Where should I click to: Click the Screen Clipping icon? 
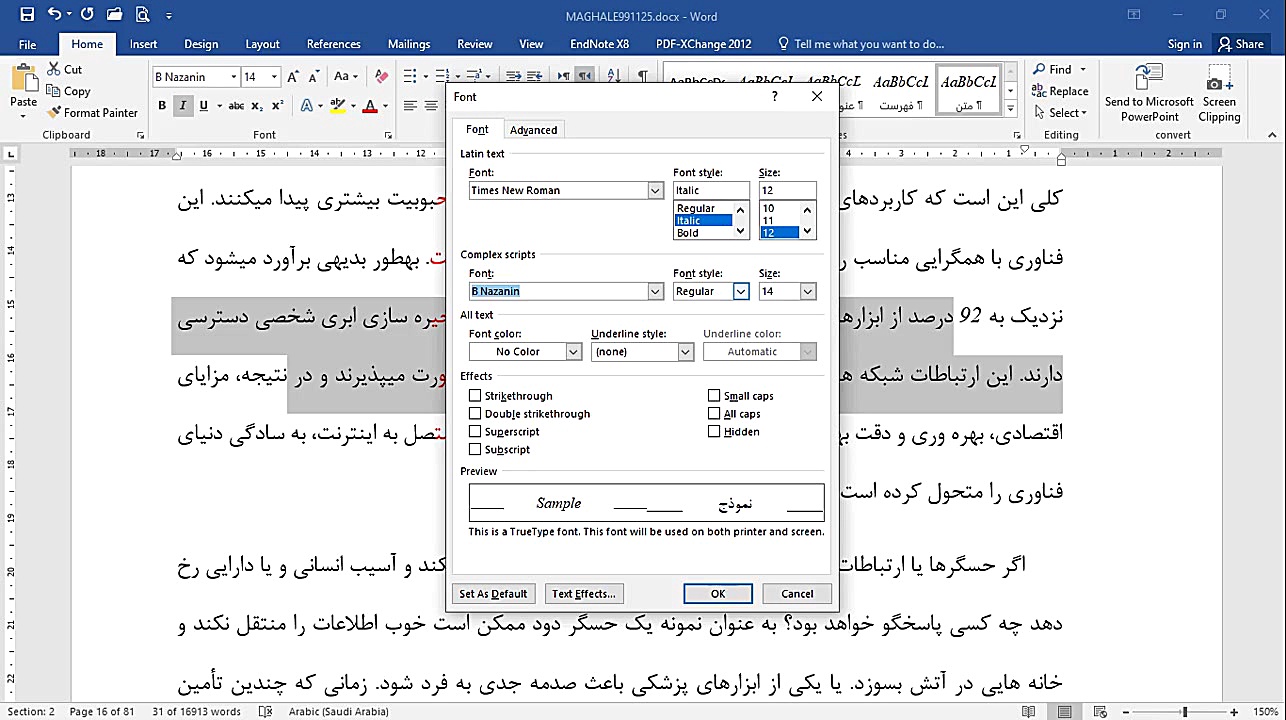click(1219, 92)
